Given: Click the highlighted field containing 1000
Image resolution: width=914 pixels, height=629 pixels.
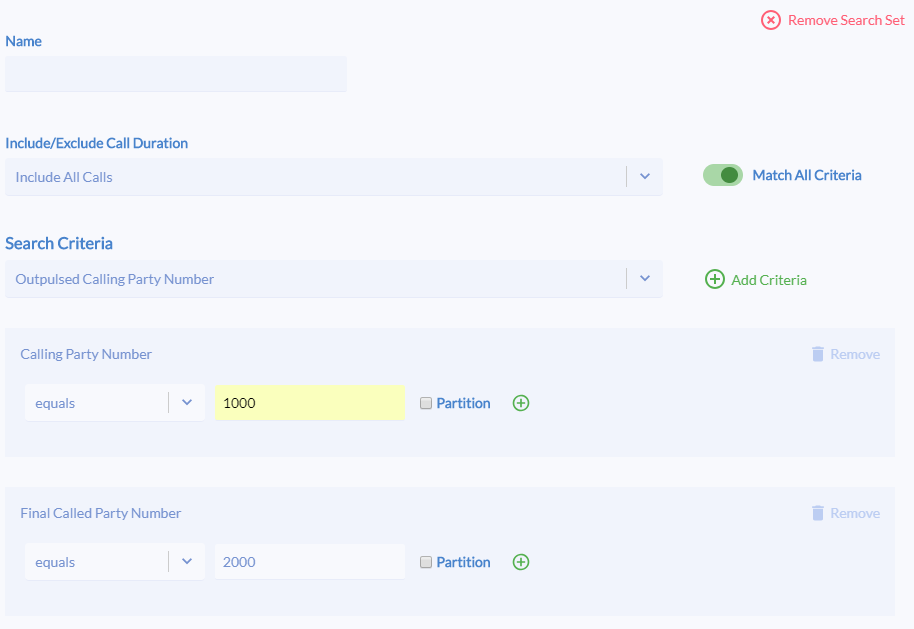Looking at the screenshot, I should pos(310,402).
